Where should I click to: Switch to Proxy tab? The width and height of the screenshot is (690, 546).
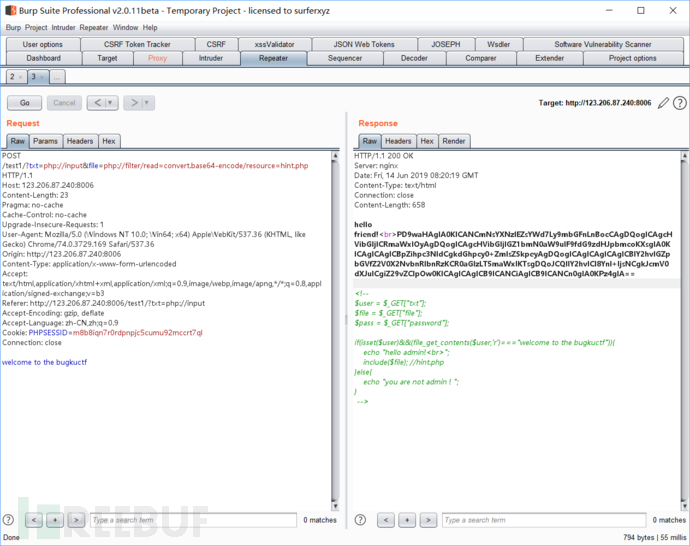158,58
